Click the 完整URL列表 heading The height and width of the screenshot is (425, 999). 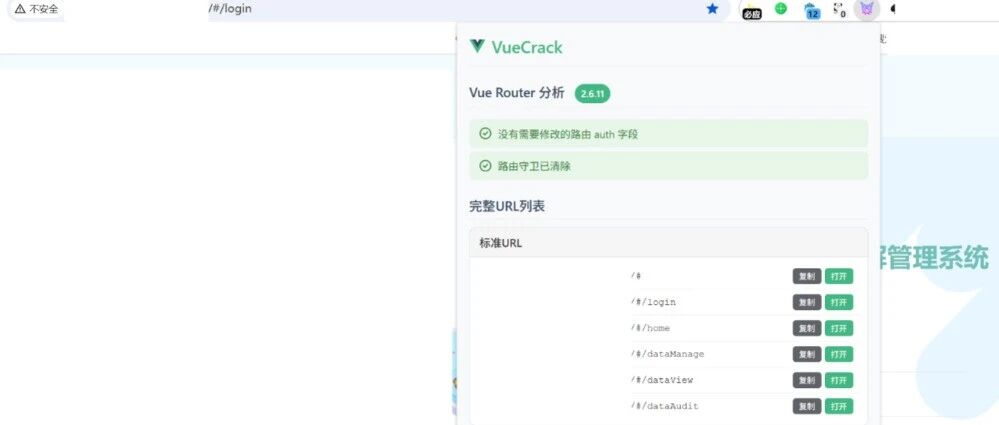point(507,206)
